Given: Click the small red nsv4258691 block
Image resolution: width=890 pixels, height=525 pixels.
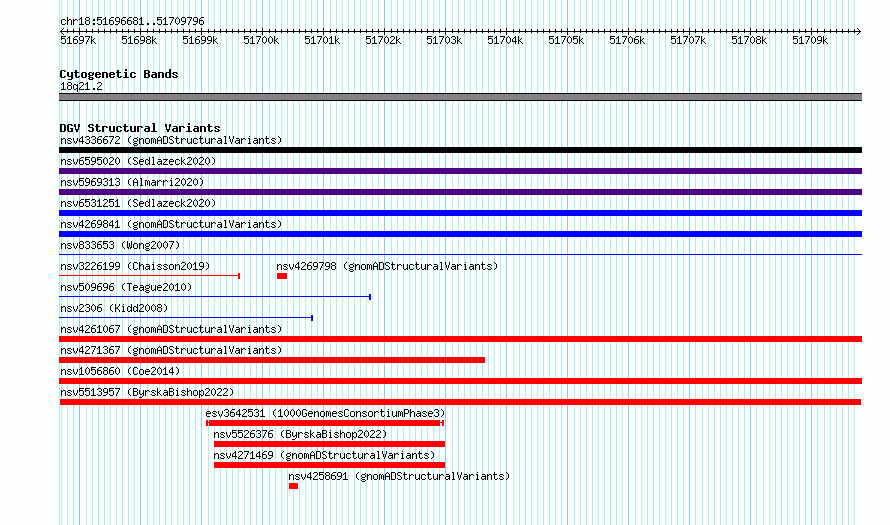Looking at the screenshot, I should 293,486.
